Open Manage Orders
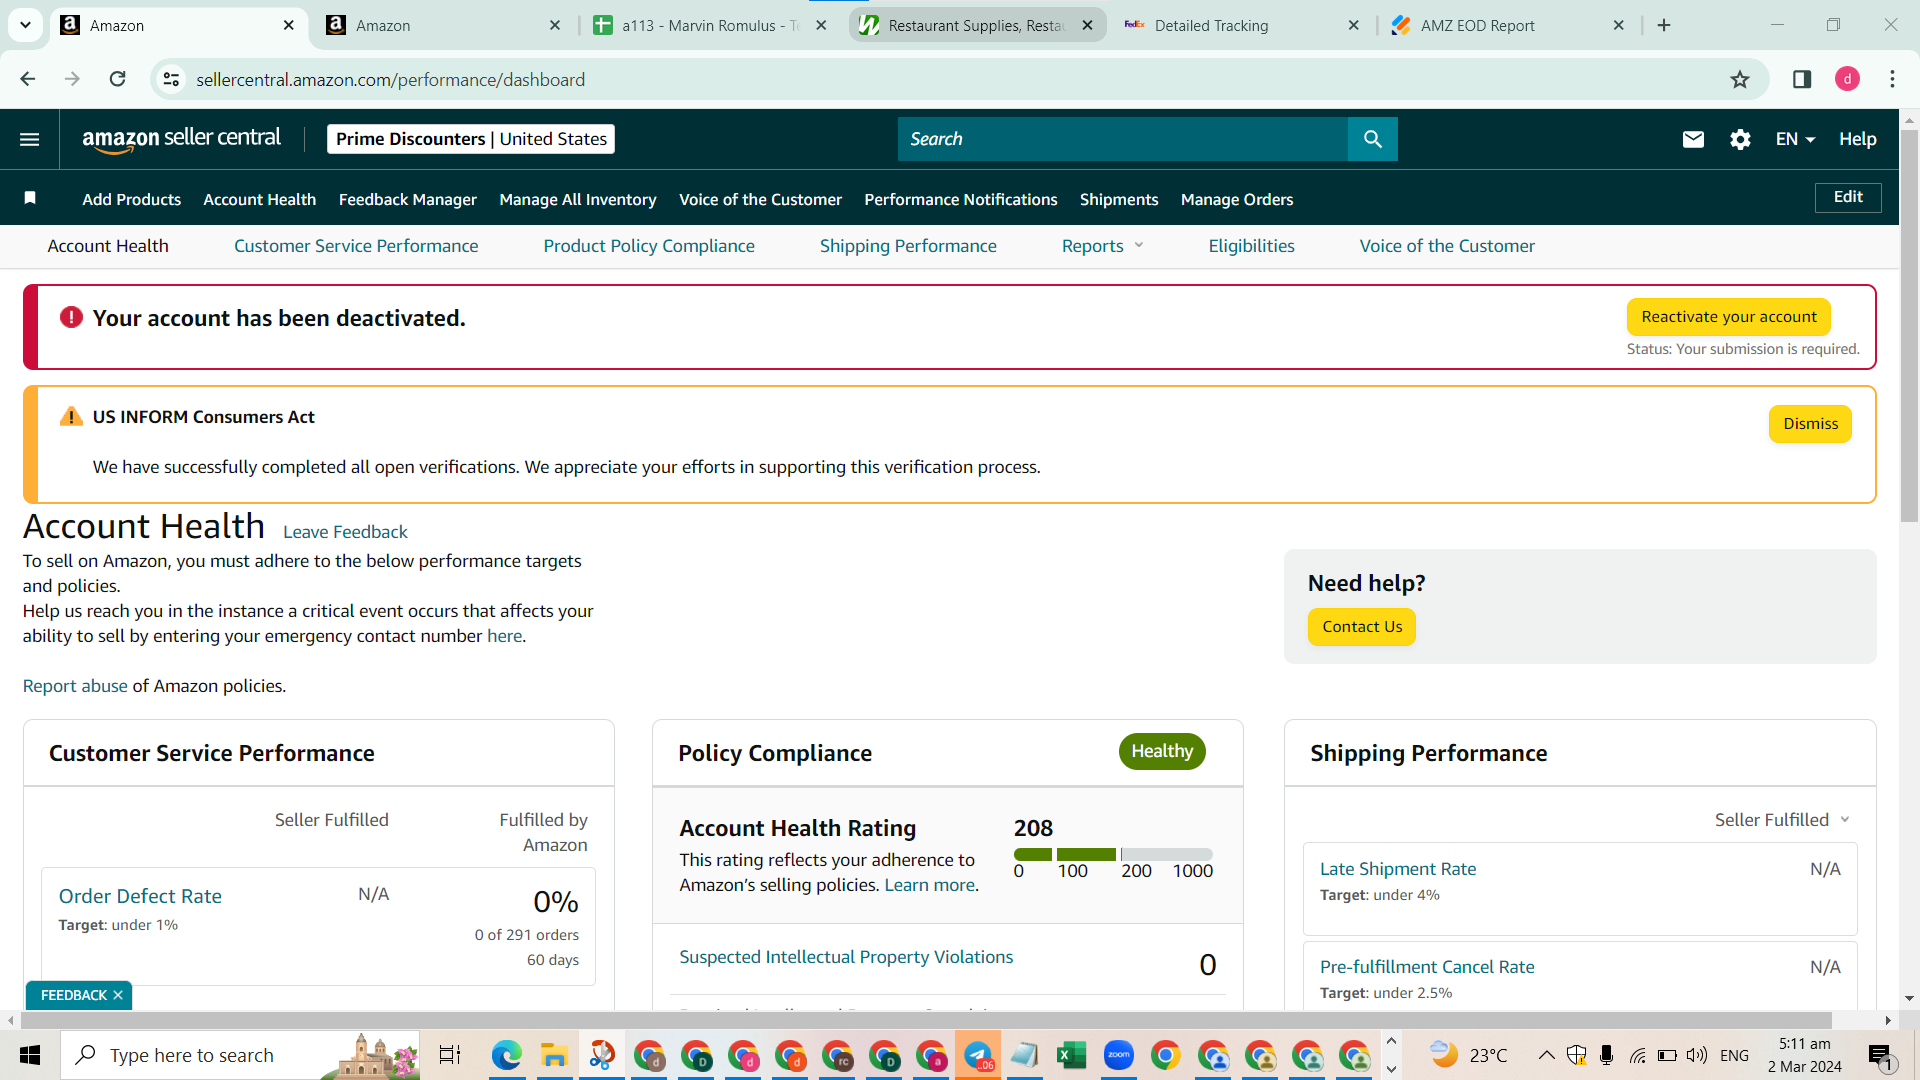Image resolution: width=1920 pixels, height=1080 pixels. 1237,199
